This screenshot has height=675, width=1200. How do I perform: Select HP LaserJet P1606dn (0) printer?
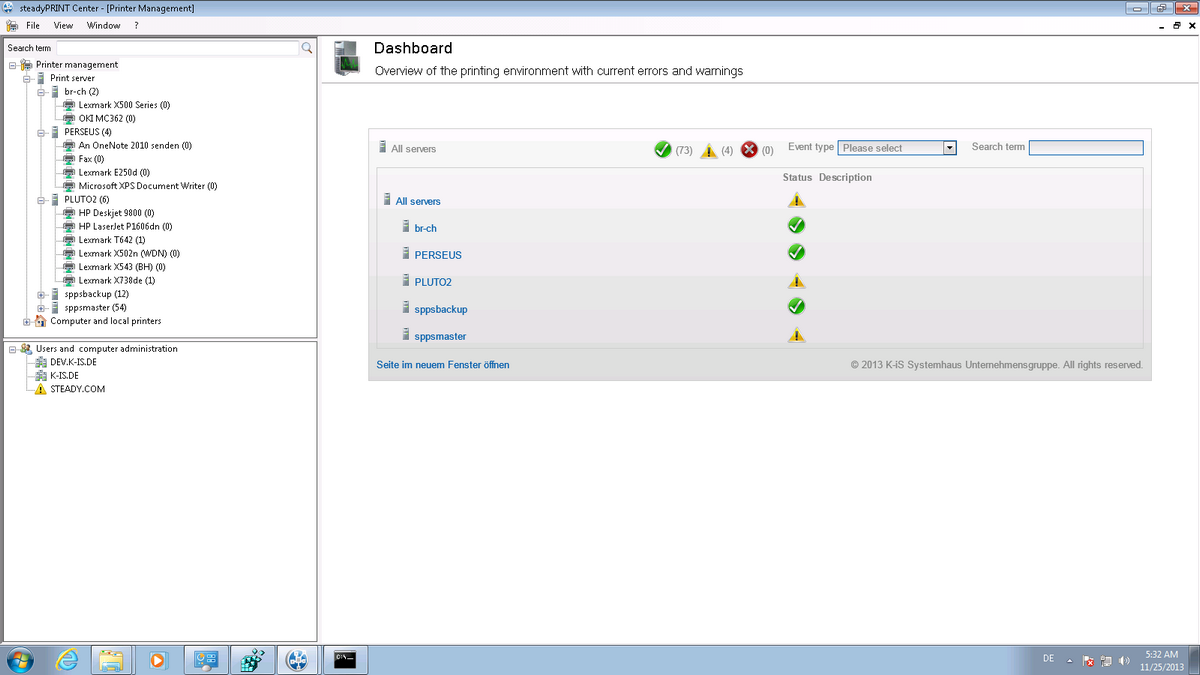click(x=126, y=227)
